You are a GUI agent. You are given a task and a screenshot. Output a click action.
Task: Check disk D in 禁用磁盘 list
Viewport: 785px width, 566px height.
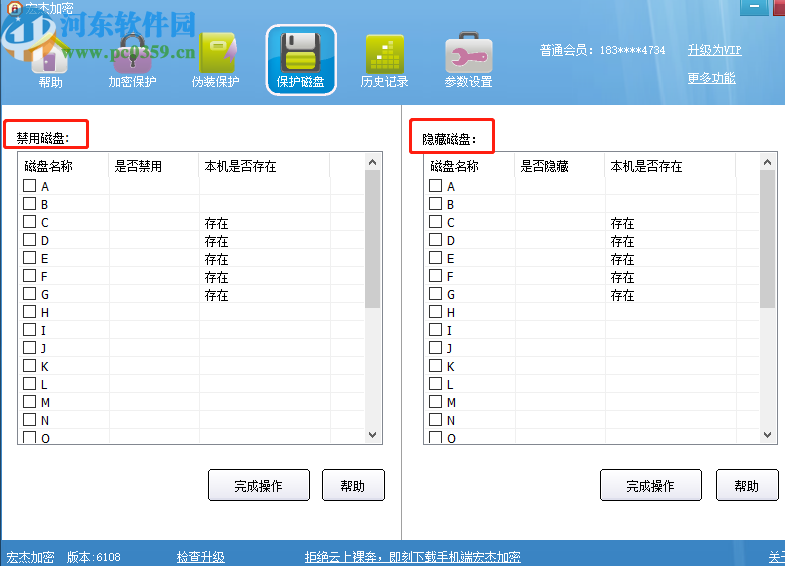(30, 240)
